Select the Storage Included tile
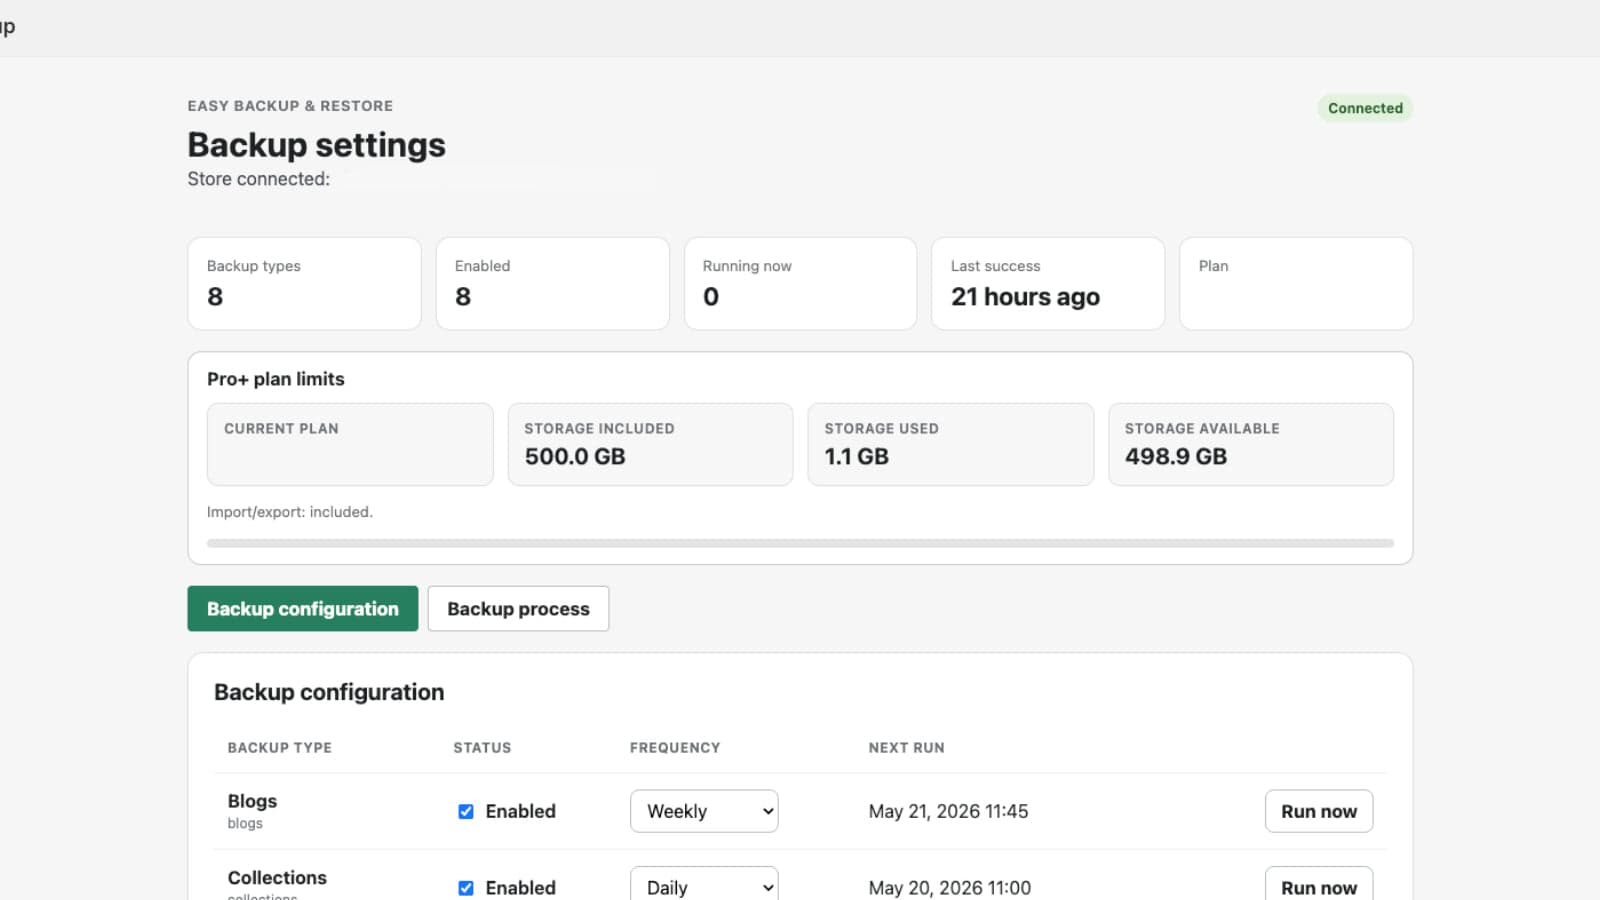 tap(650, 444)
